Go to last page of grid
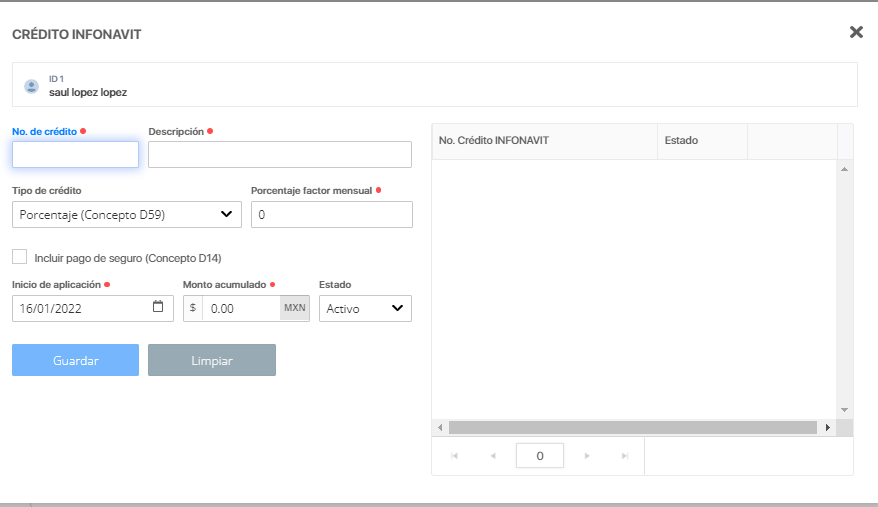878x507 pixels. [x=624, y=456]
